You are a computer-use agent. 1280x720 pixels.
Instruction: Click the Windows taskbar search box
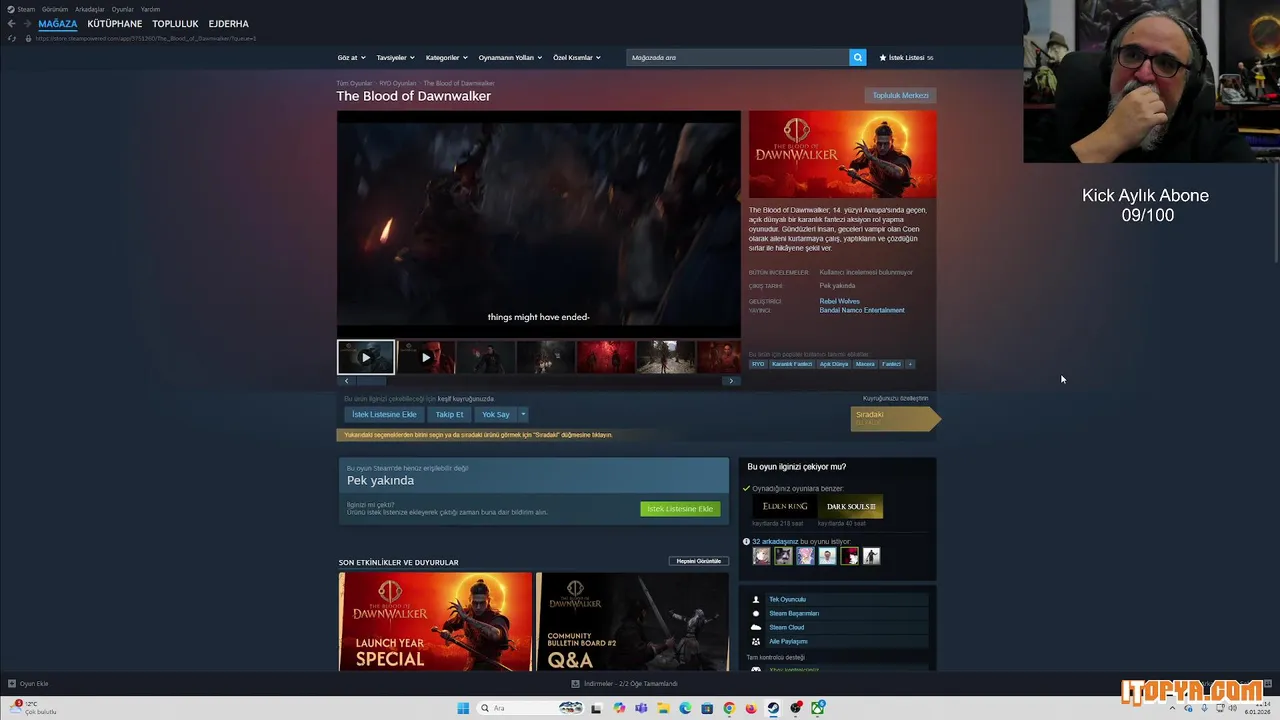tap(530, 708)
